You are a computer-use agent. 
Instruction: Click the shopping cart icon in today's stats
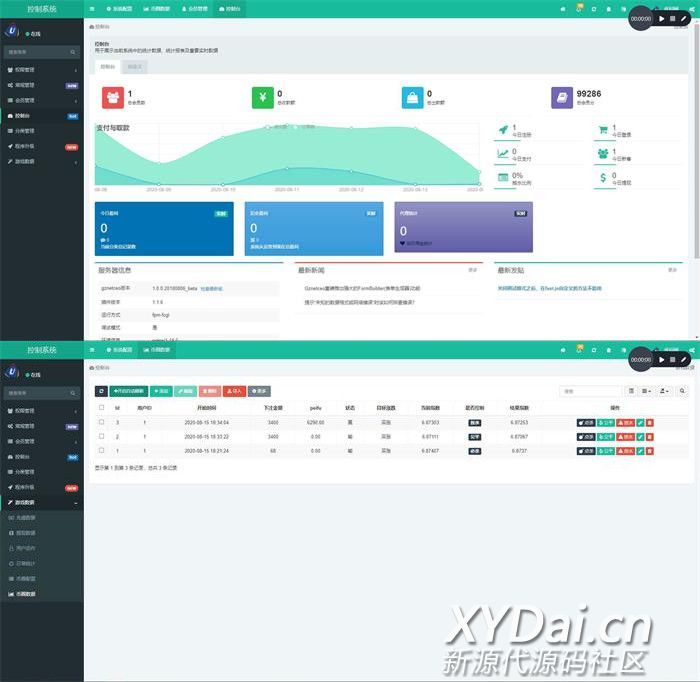click(x=603, y=130)
